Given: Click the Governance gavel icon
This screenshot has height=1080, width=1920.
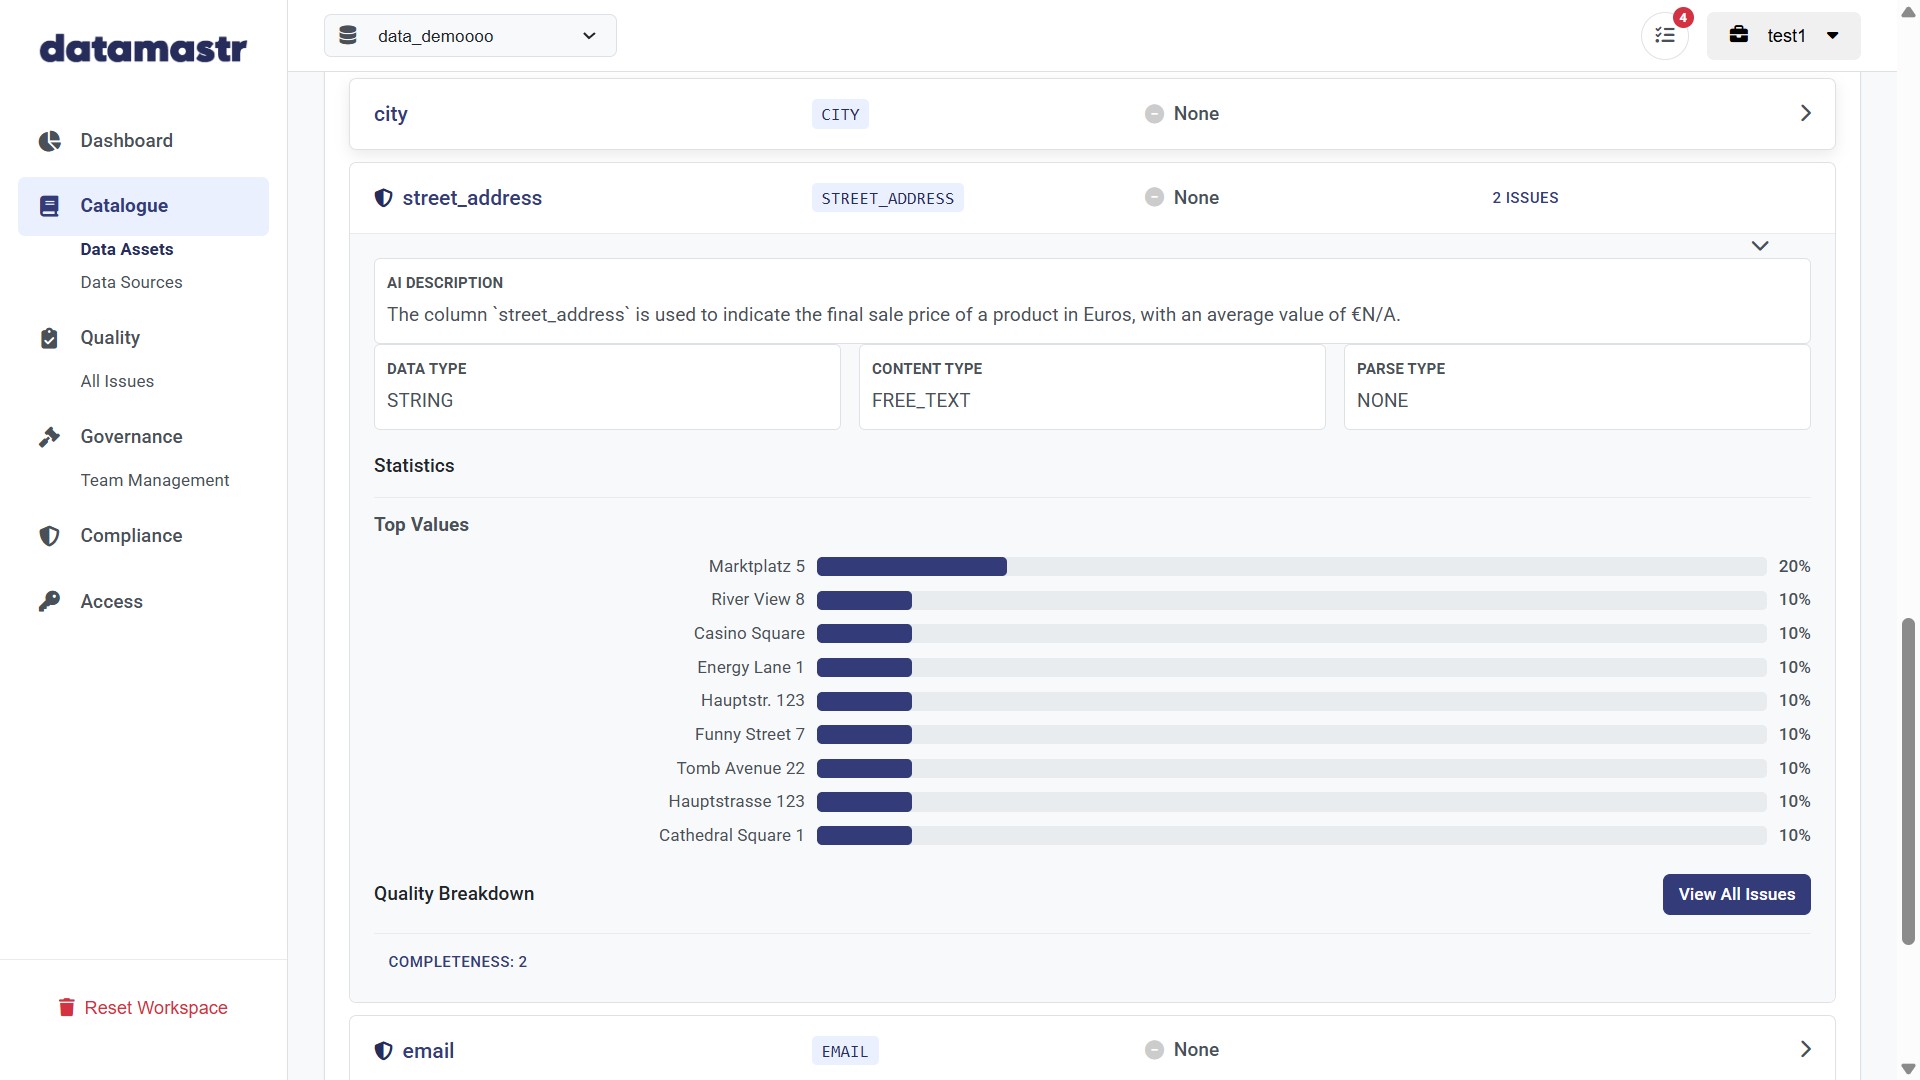Looking at the screenshot, I should [x=49, y=437].
